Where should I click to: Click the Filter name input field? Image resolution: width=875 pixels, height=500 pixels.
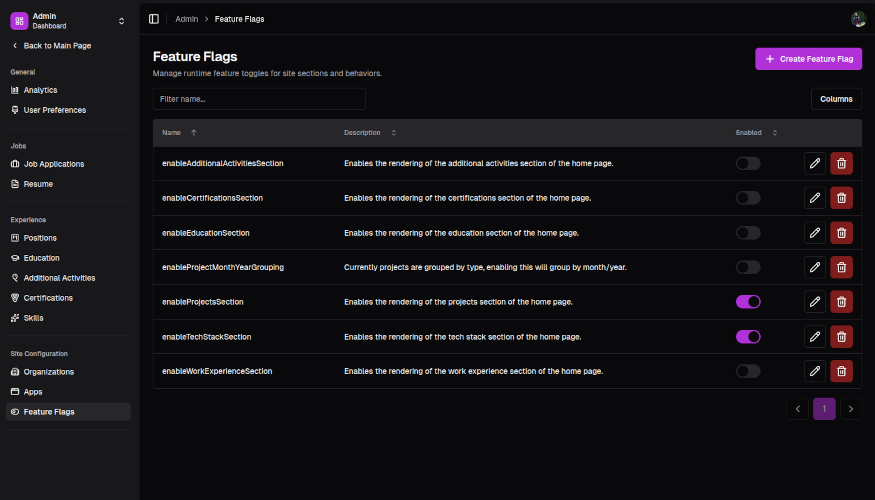(x=259, y=99)
